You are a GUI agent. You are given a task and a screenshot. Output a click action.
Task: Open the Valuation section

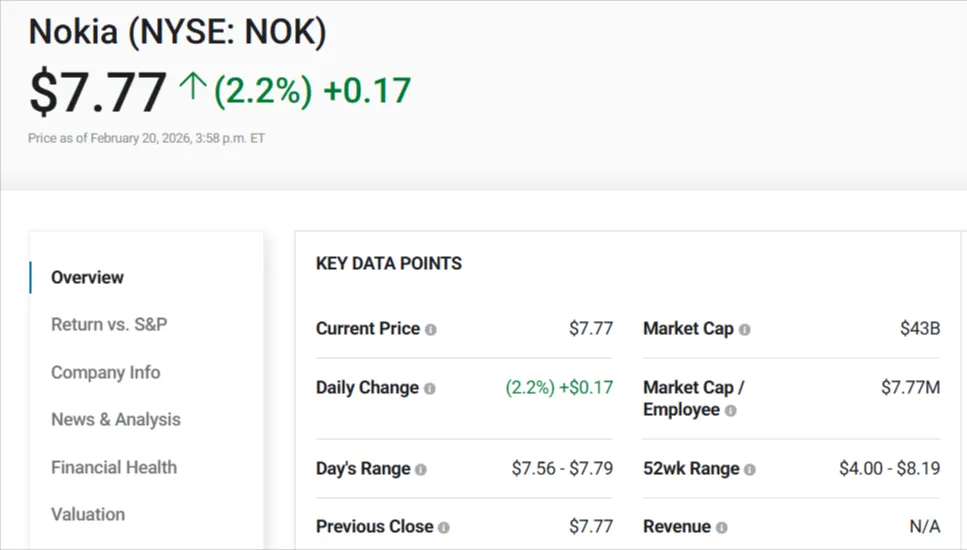pyautogui.click(x=88, y=514)
